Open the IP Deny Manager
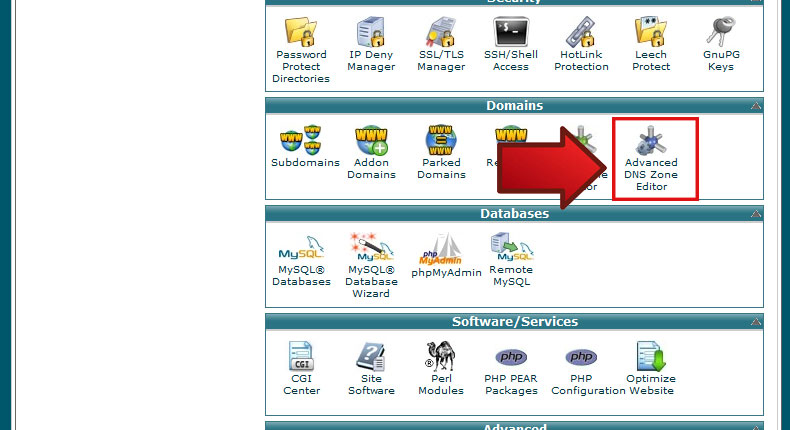 click(x=371, y=31)
